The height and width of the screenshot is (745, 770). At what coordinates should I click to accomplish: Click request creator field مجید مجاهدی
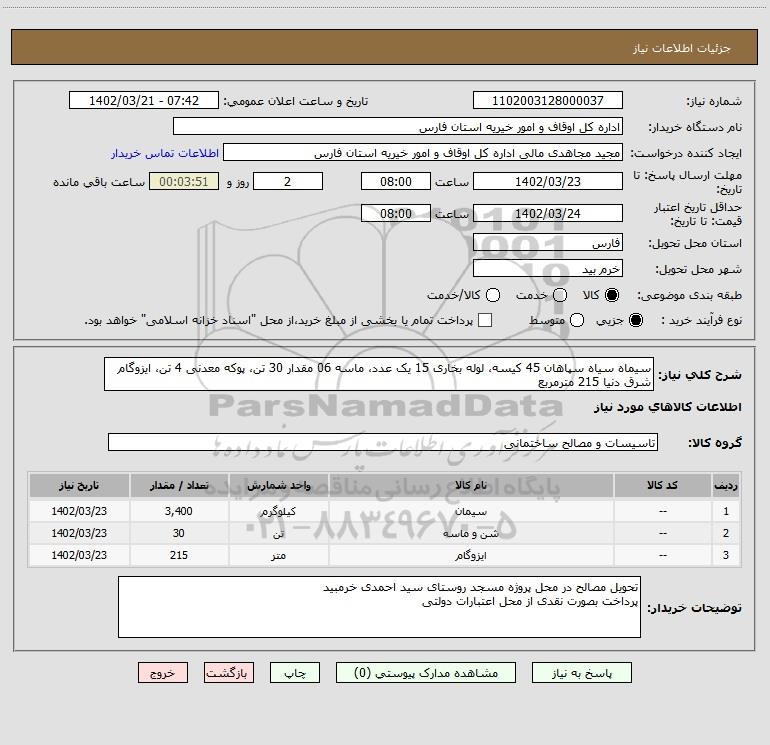pyautogui.click(x=423, y=153)
